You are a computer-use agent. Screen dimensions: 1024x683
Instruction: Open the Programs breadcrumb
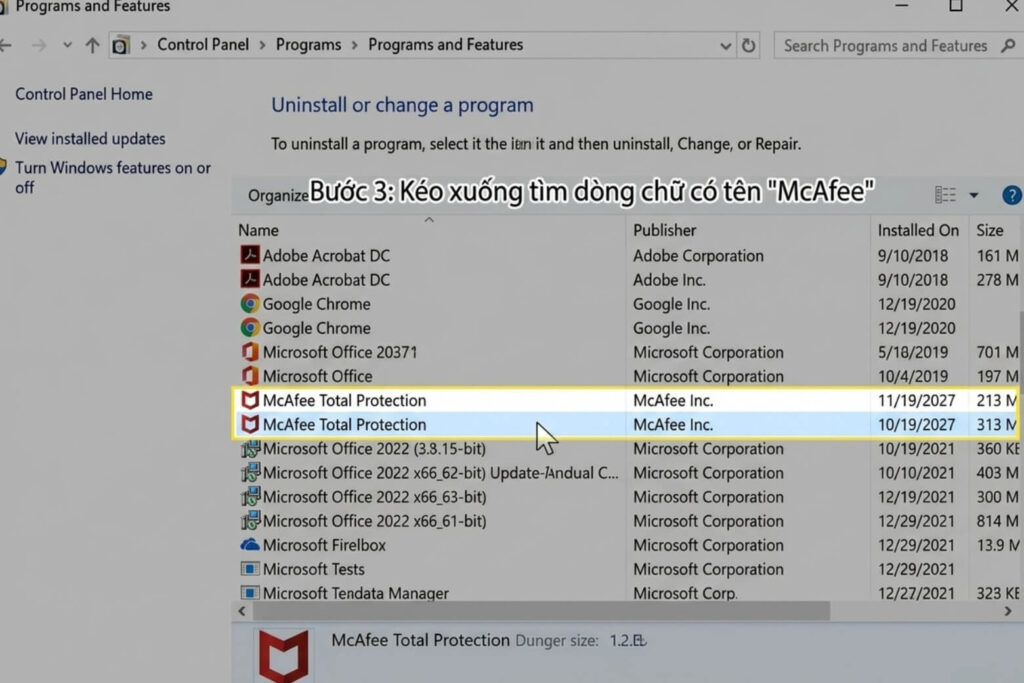click(x=308, y=44)
